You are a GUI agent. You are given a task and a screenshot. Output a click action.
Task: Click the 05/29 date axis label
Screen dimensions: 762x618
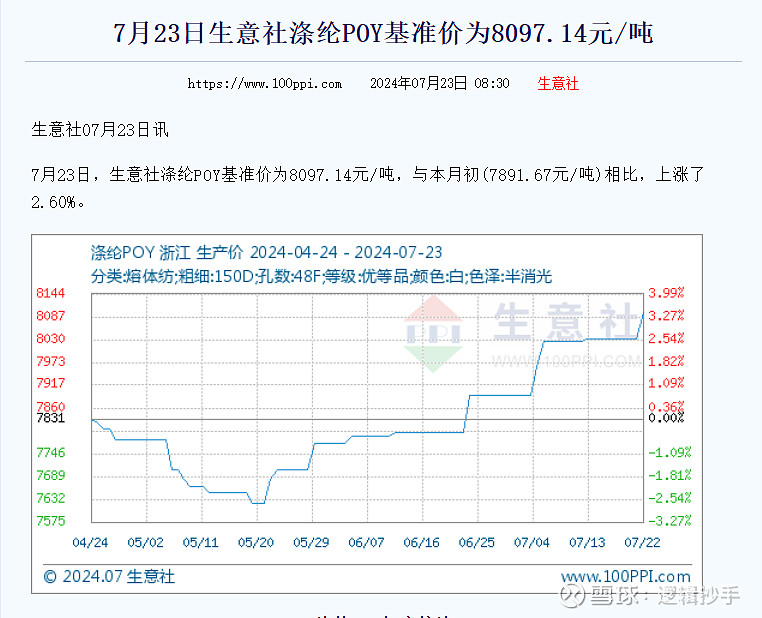(311, 542)
